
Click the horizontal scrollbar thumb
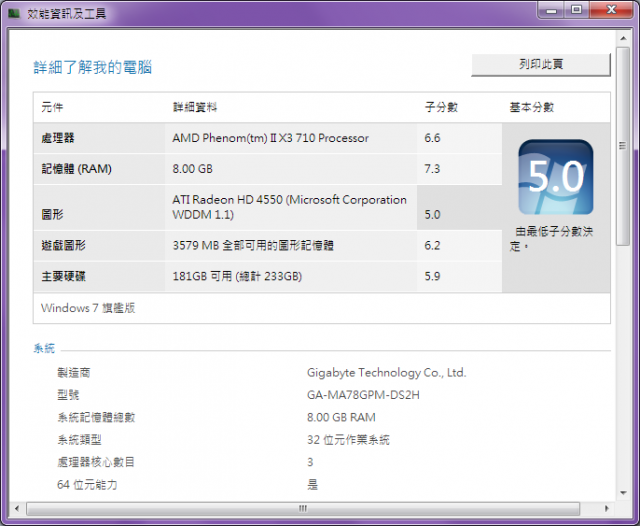click(303, 508)
